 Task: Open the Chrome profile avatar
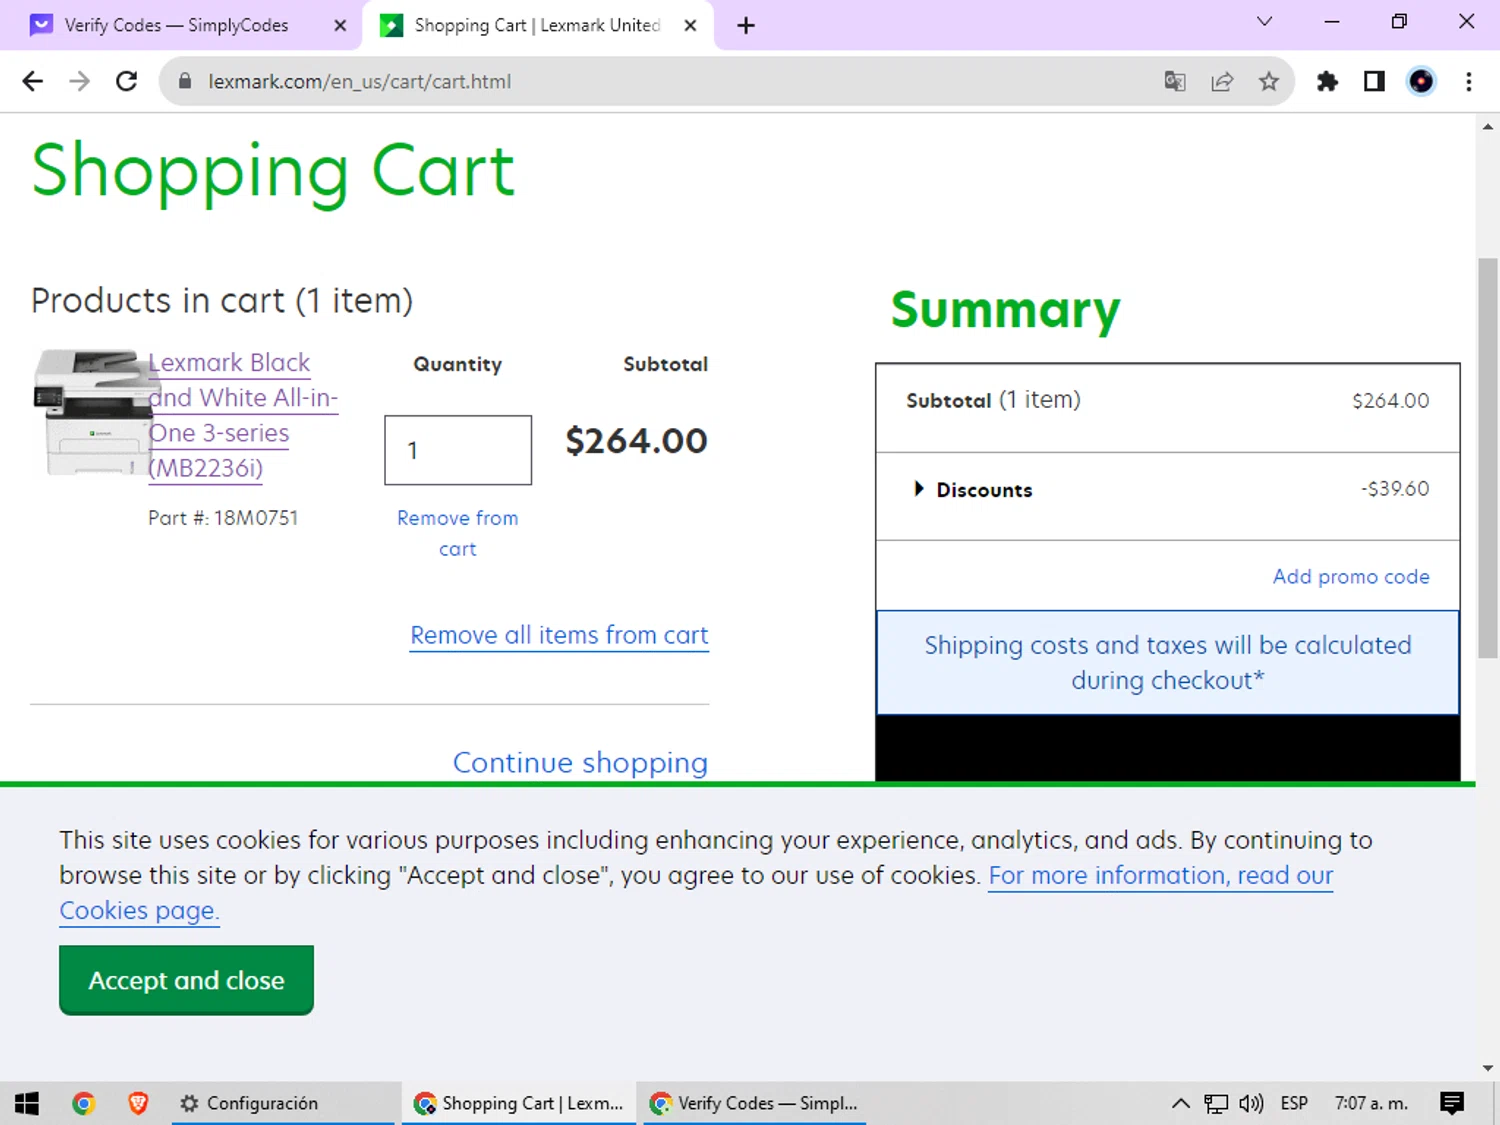[x=1421, y=81]
